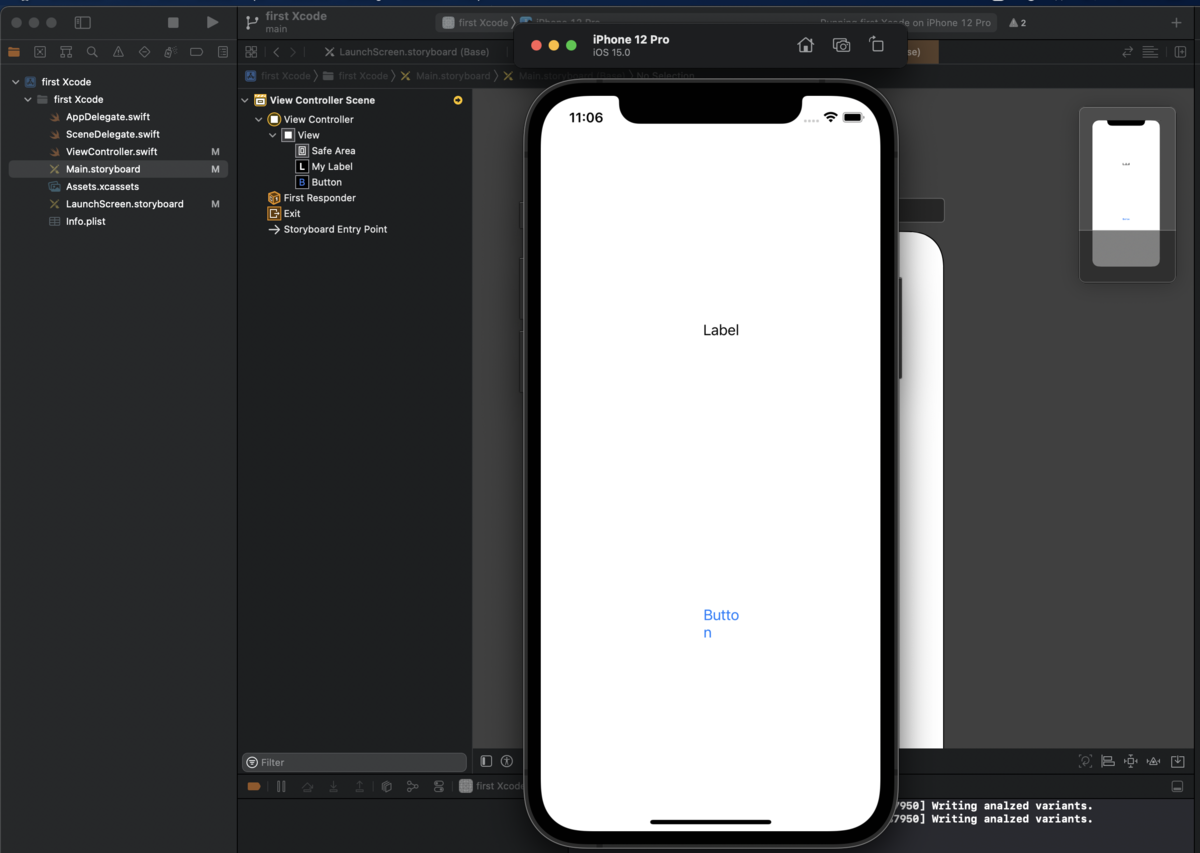1200x853 pixels.
Task: Open Add New Constraints menu
Action: pos(1131,761)
